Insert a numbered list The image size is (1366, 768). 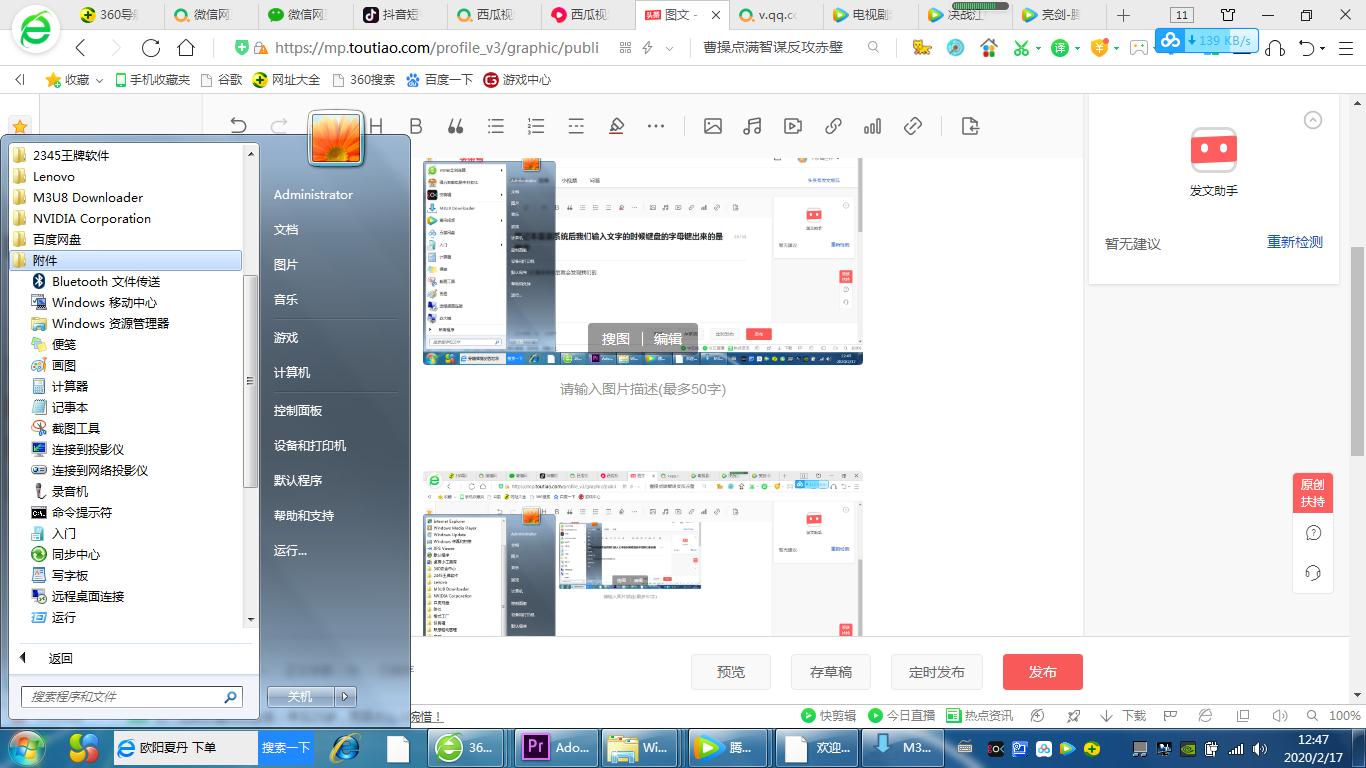point(536,126)
